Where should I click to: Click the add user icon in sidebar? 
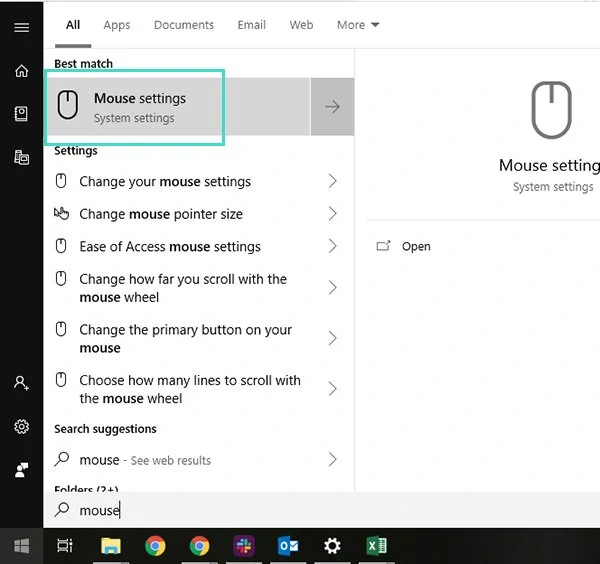click(x=21, y=383)
